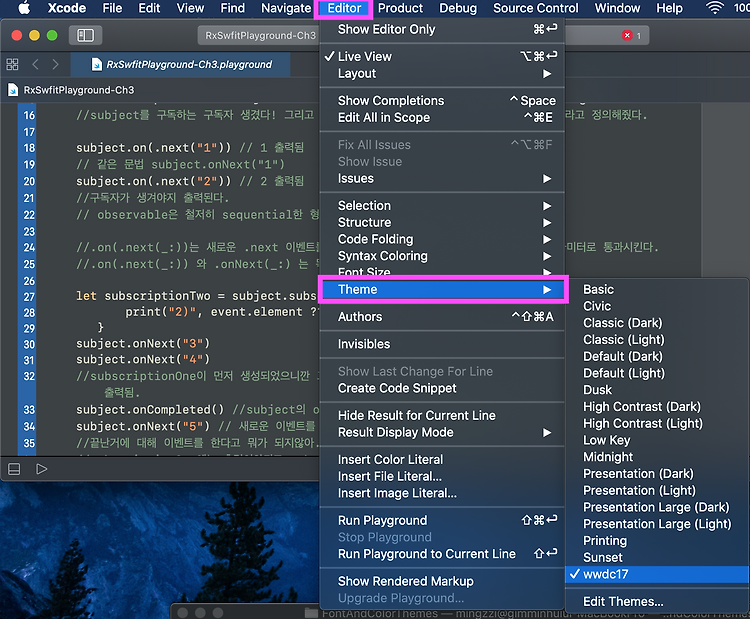Click the RxSwfitPlayground-Ch3.playground tab
750x619 pixels.
[180, 65]
